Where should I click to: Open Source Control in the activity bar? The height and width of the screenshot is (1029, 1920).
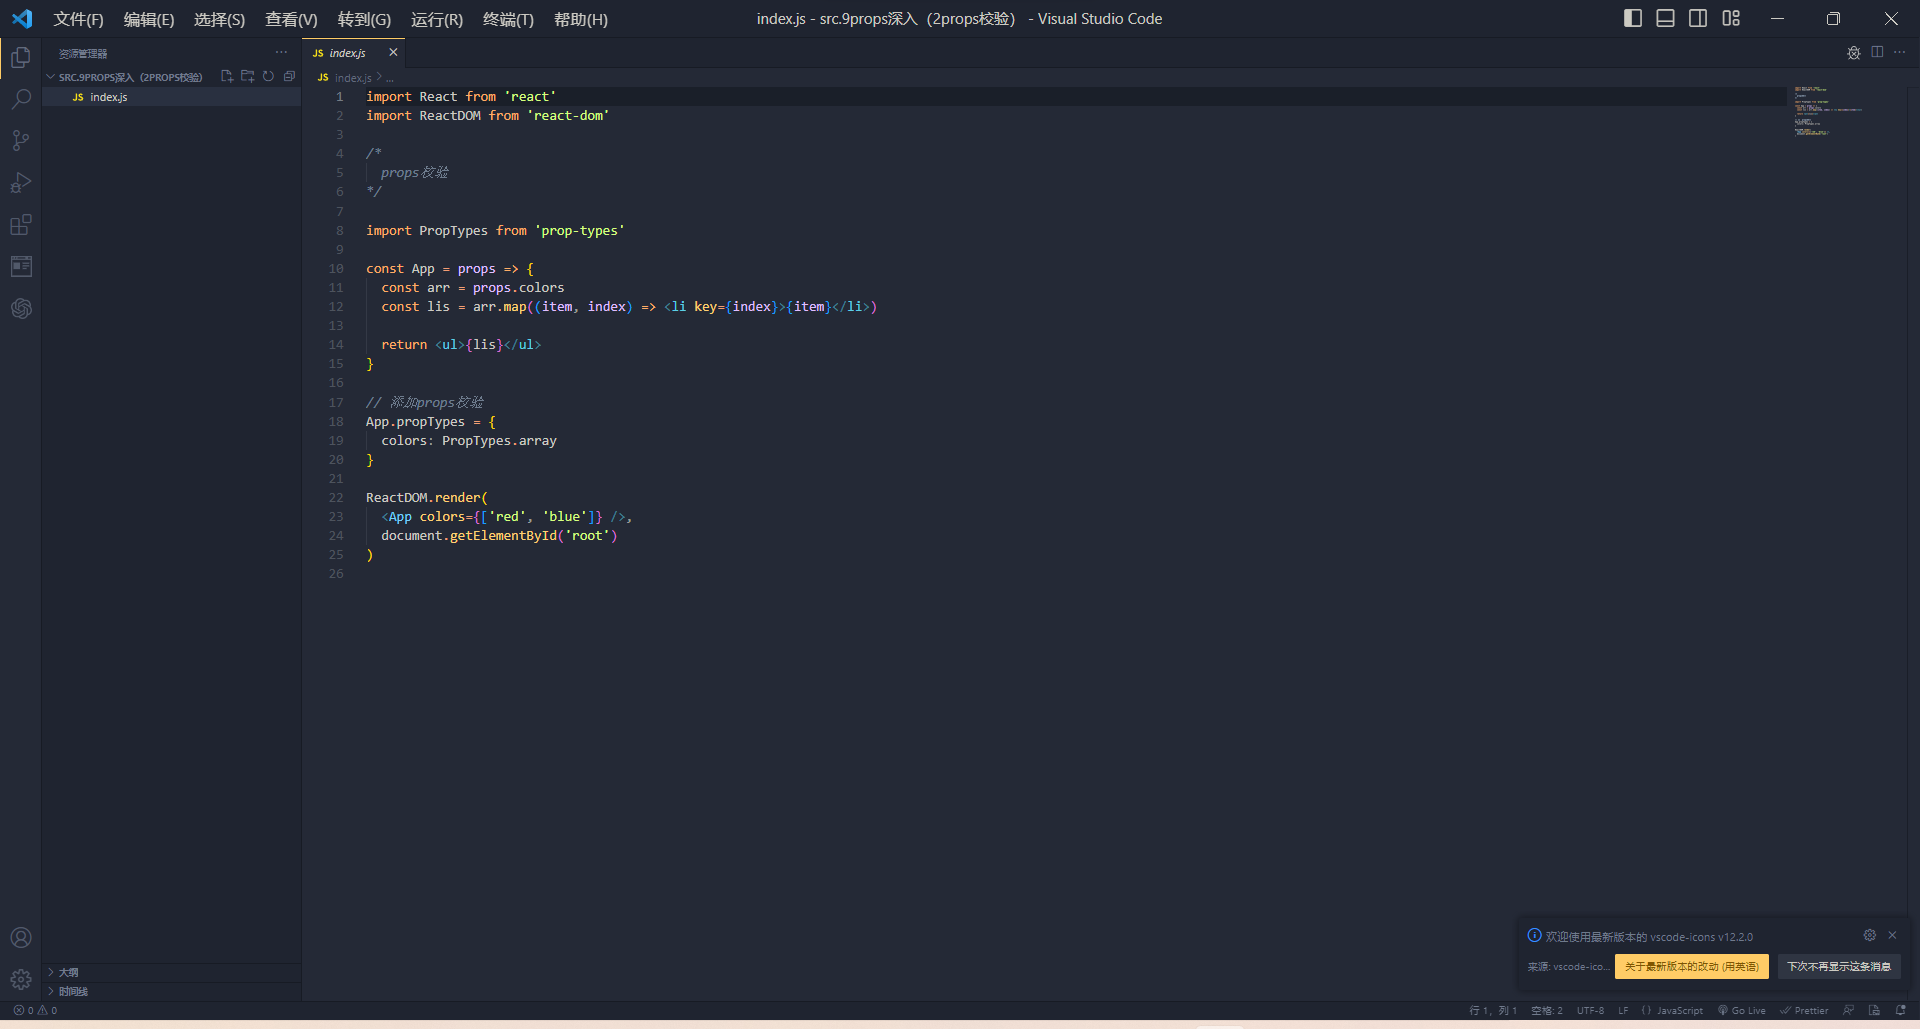(21, 140)
